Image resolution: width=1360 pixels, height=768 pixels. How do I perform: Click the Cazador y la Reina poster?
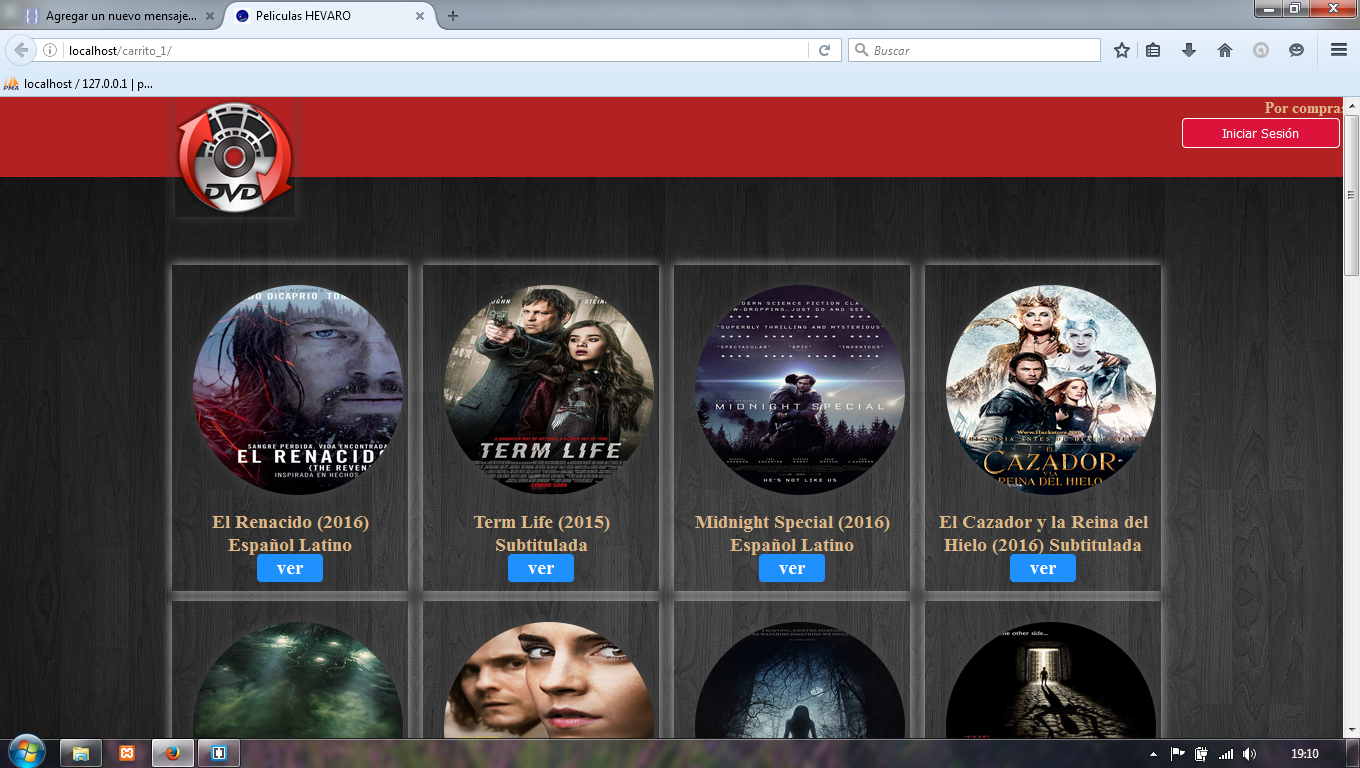tap(1051, 390)
